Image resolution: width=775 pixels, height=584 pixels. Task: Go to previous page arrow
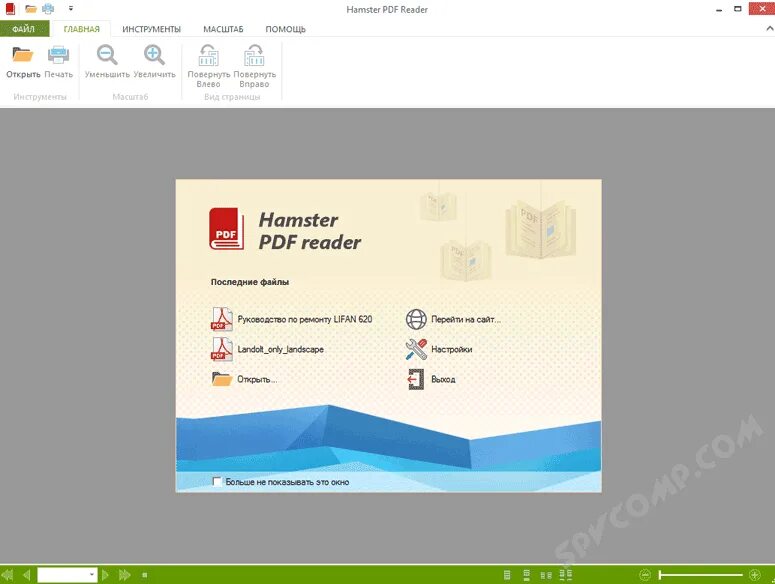(x=27, y=575)
